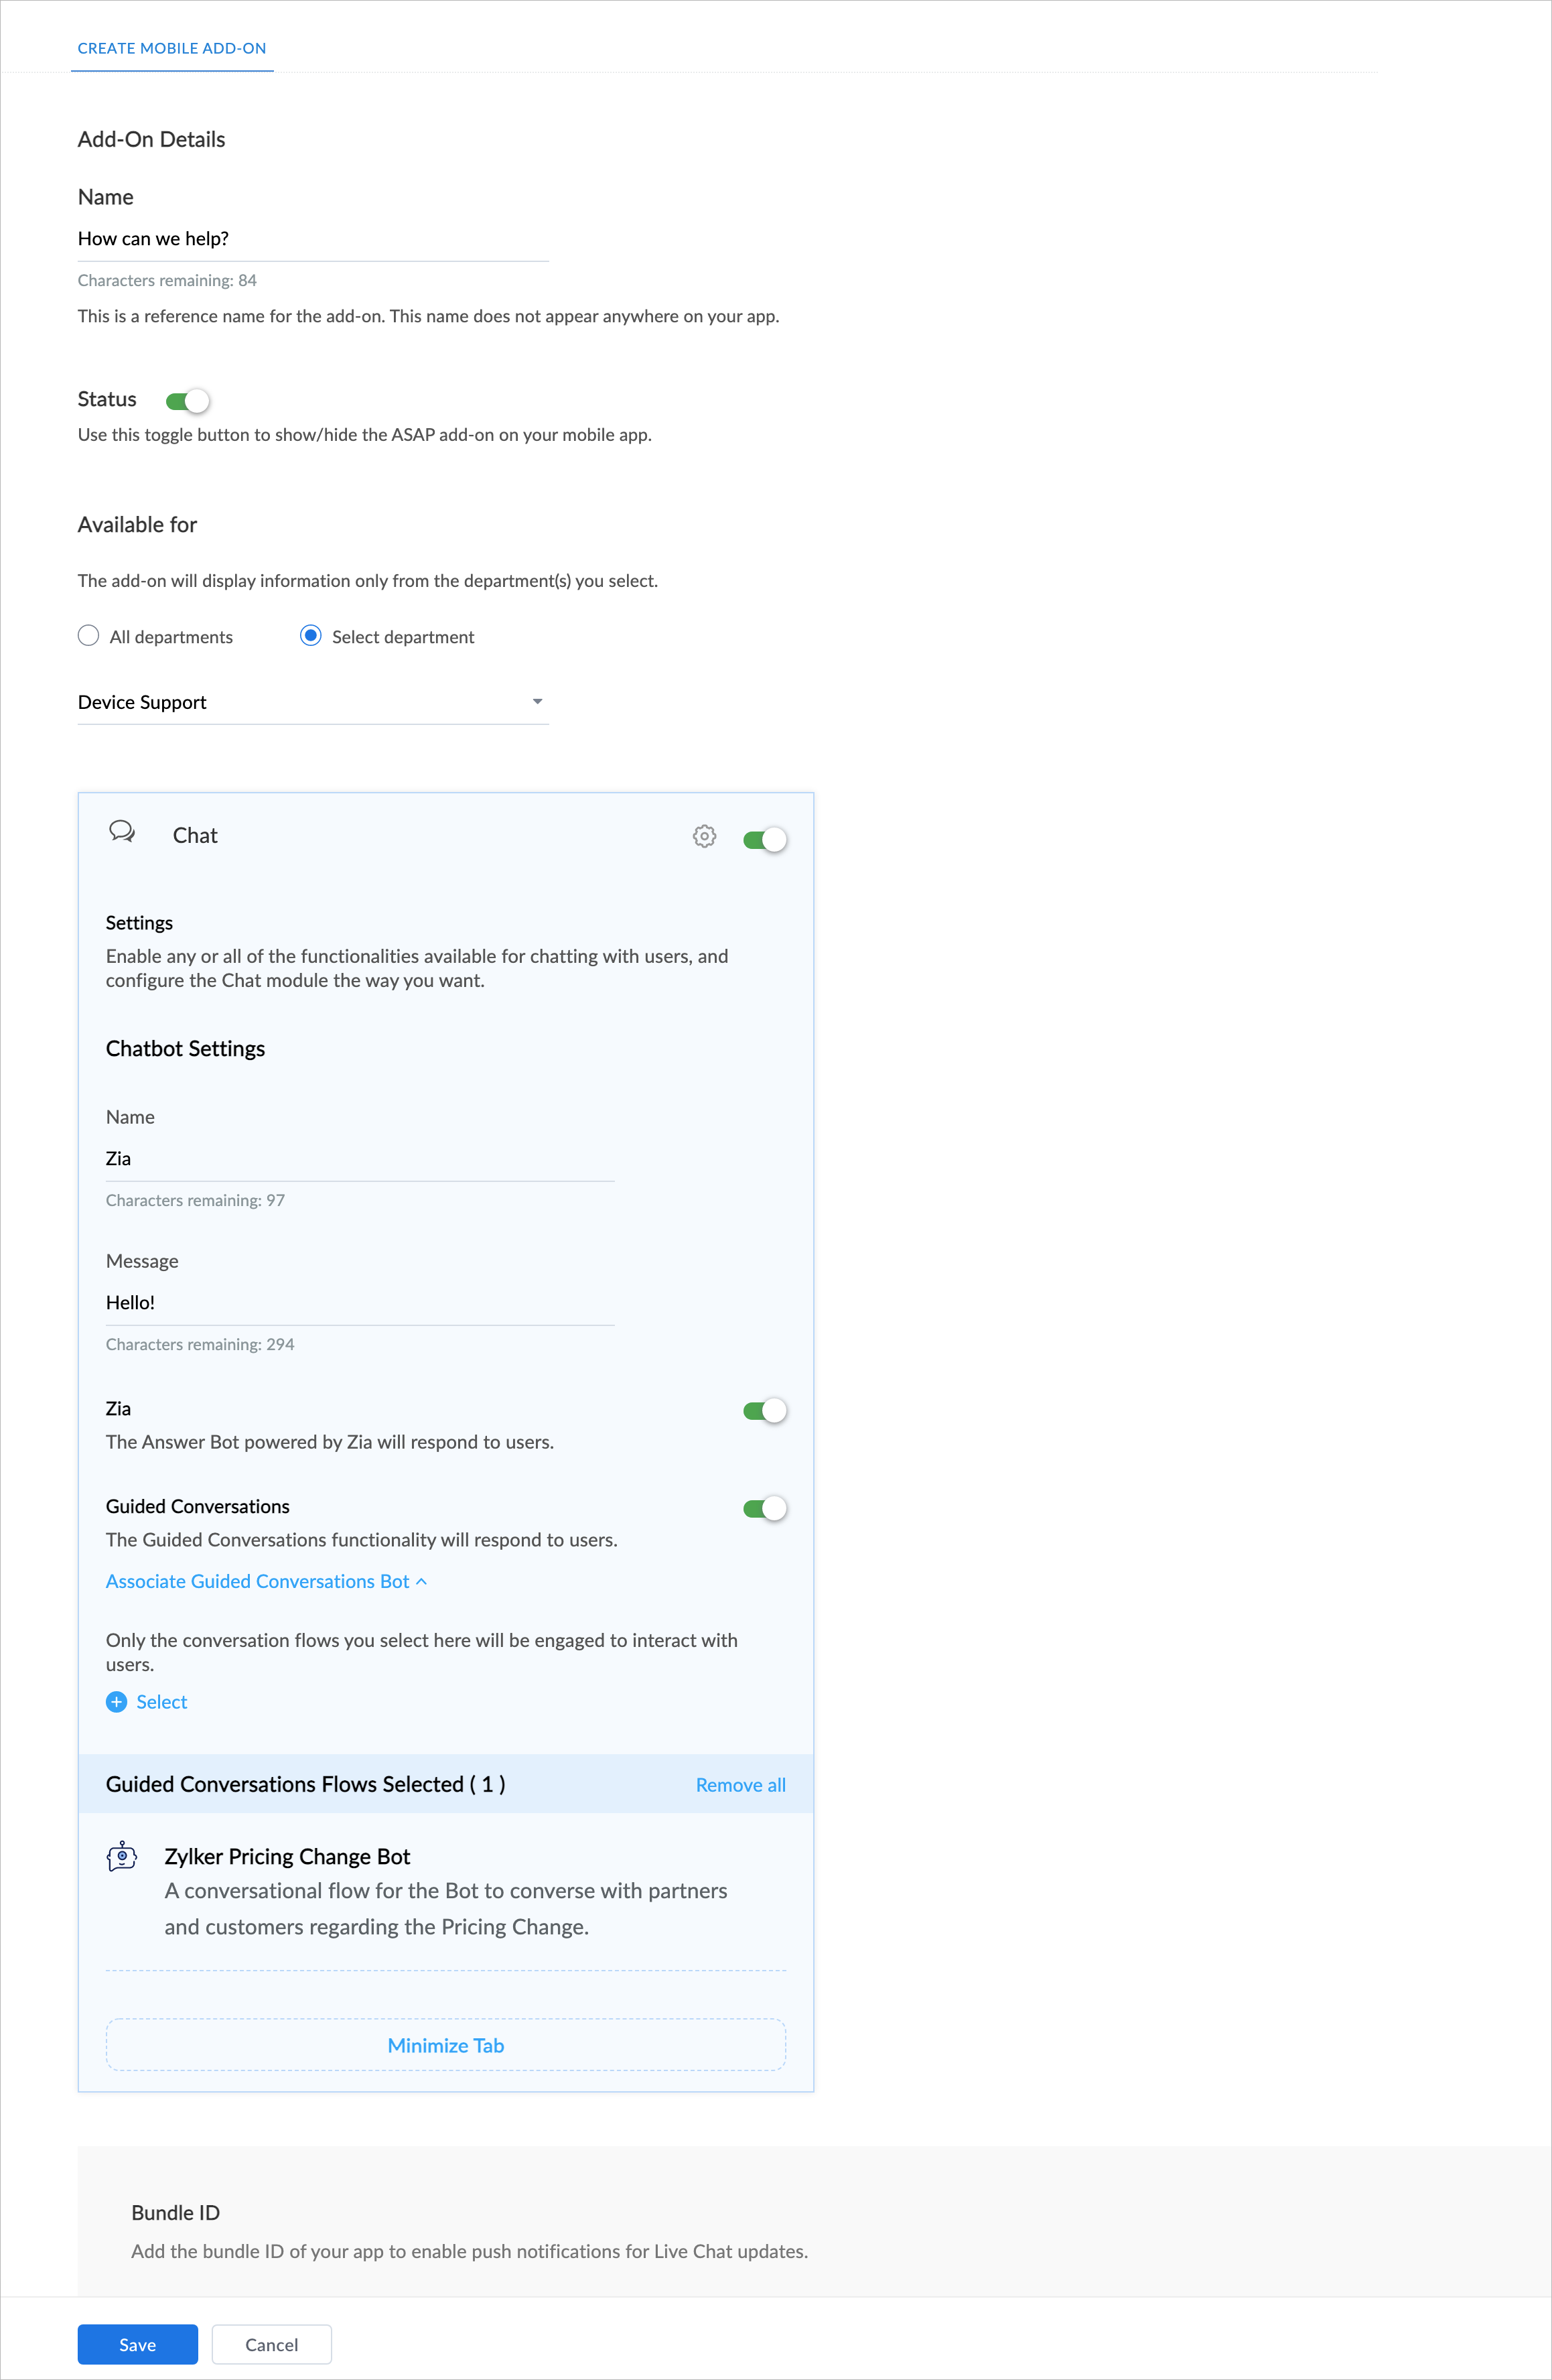Choose the Select department radio option
Viewport: 1552px width, 2380px height.
tap(311, 636)
